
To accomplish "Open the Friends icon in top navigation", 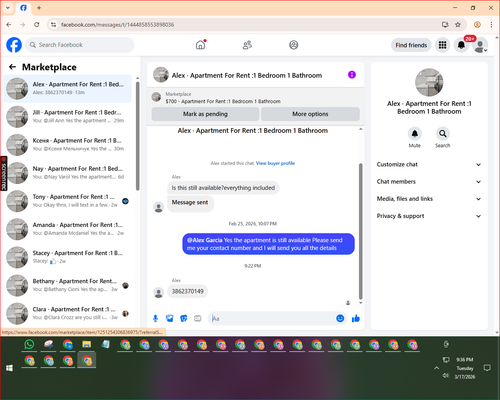I will pyautogui.click(x=247, y=45).
